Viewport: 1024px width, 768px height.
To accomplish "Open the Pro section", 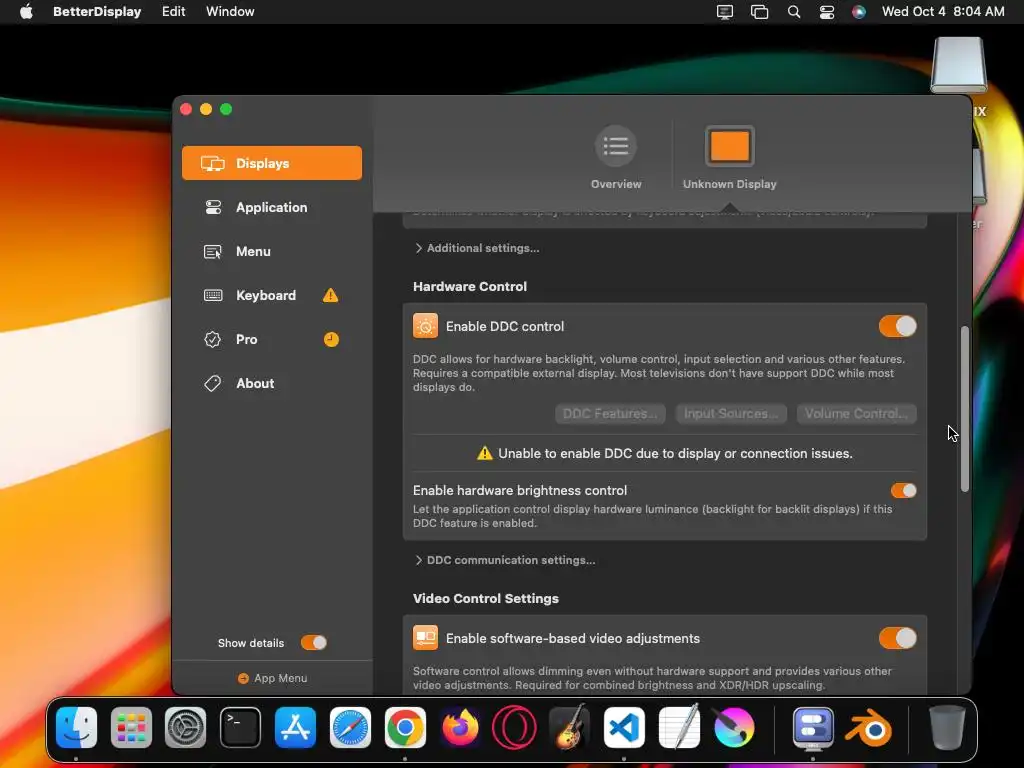I will [272, 340].
